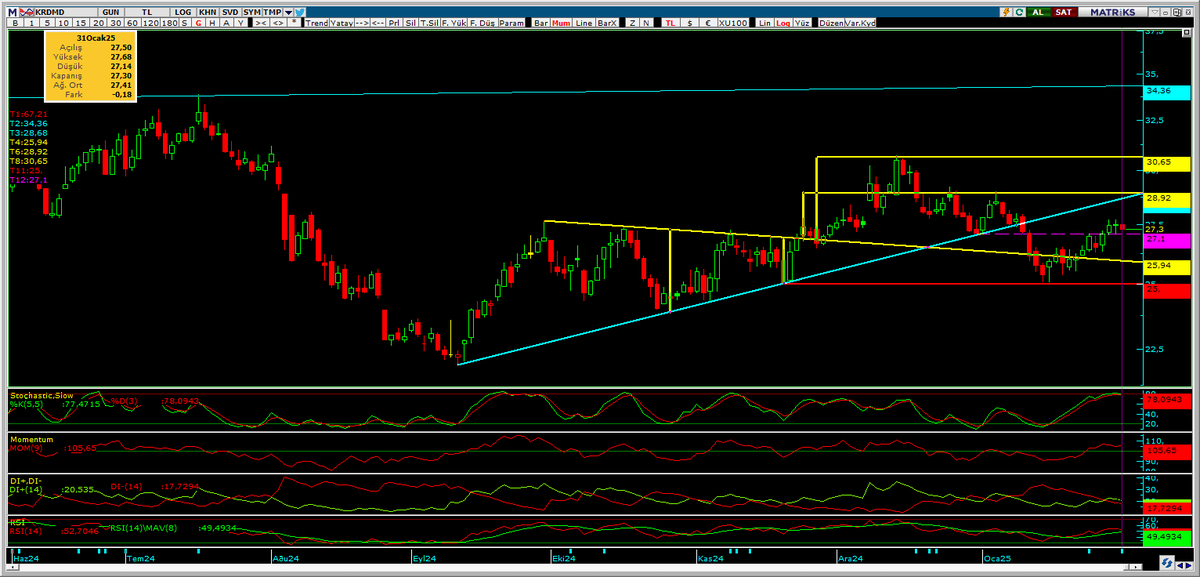Set chart currency to TL

[x=670, y=22]
